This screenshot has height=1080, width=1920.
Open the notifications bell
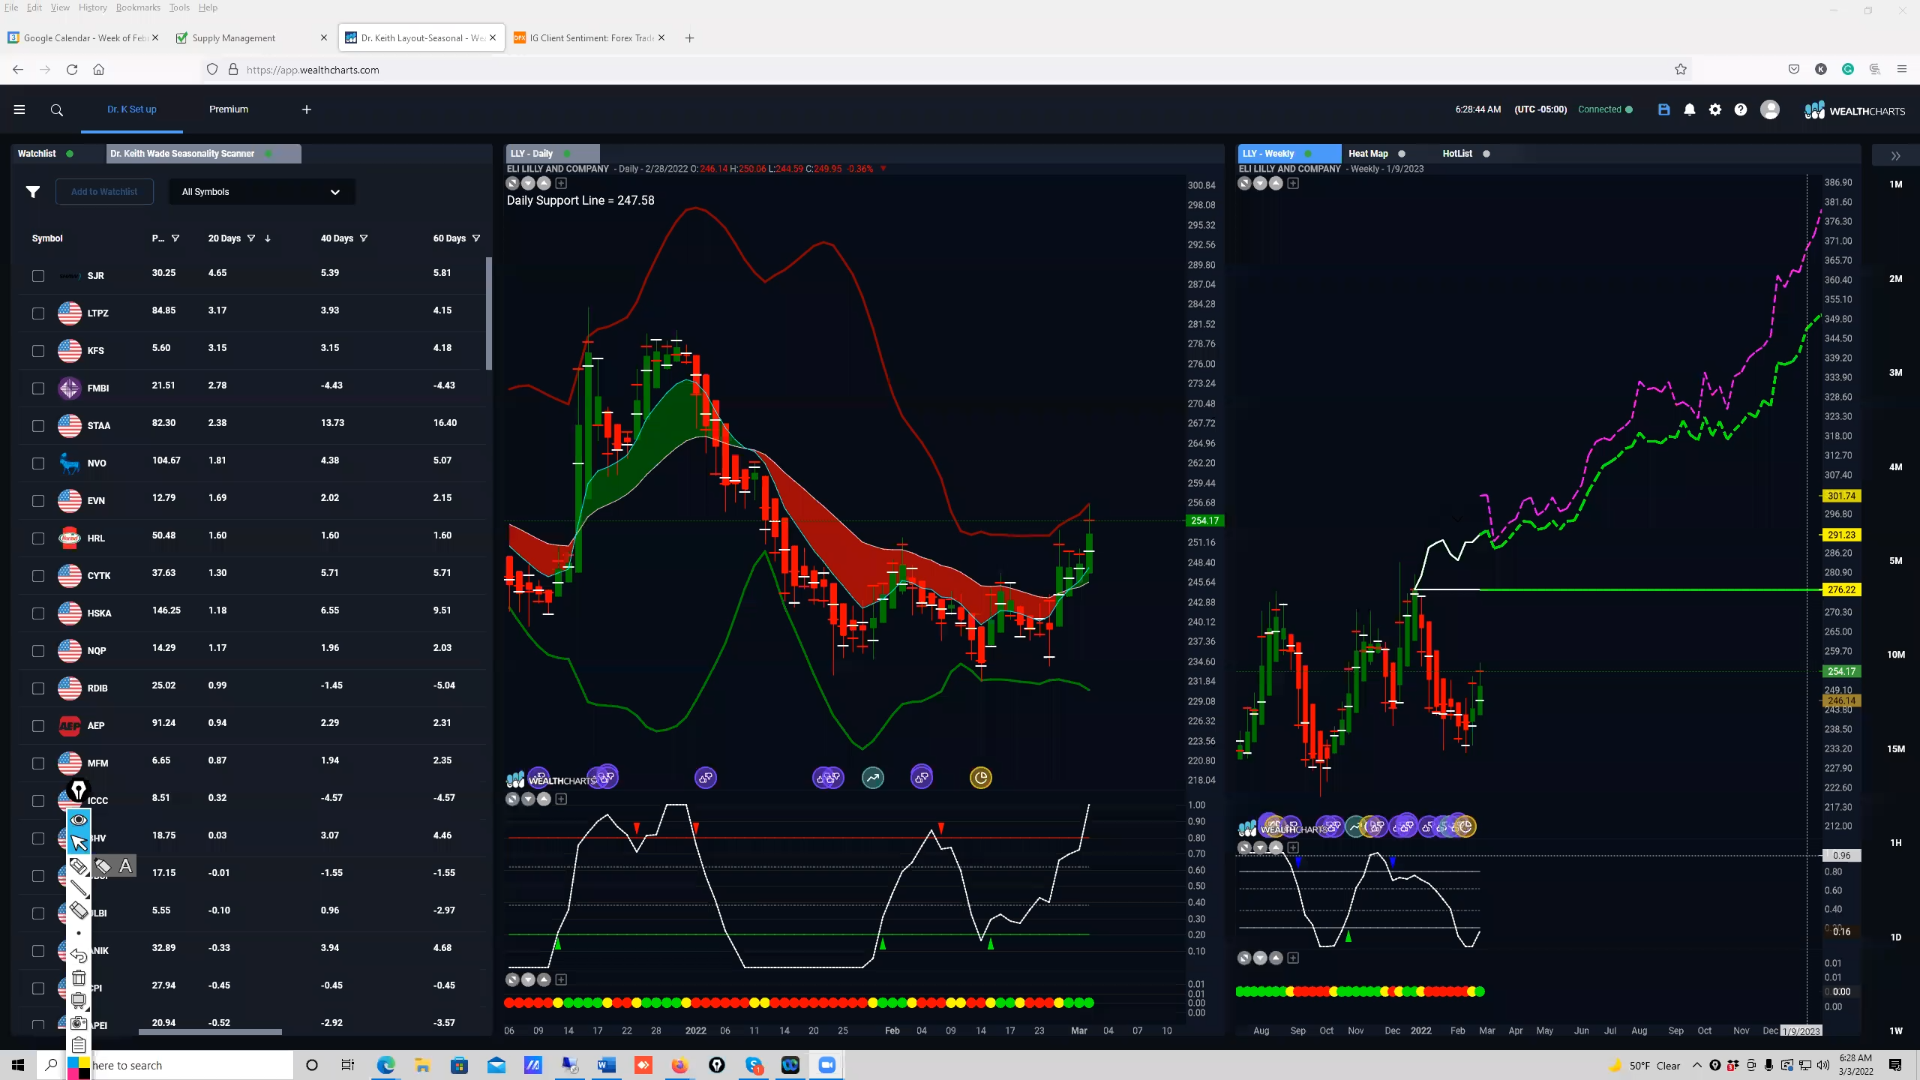[1690, 110]
